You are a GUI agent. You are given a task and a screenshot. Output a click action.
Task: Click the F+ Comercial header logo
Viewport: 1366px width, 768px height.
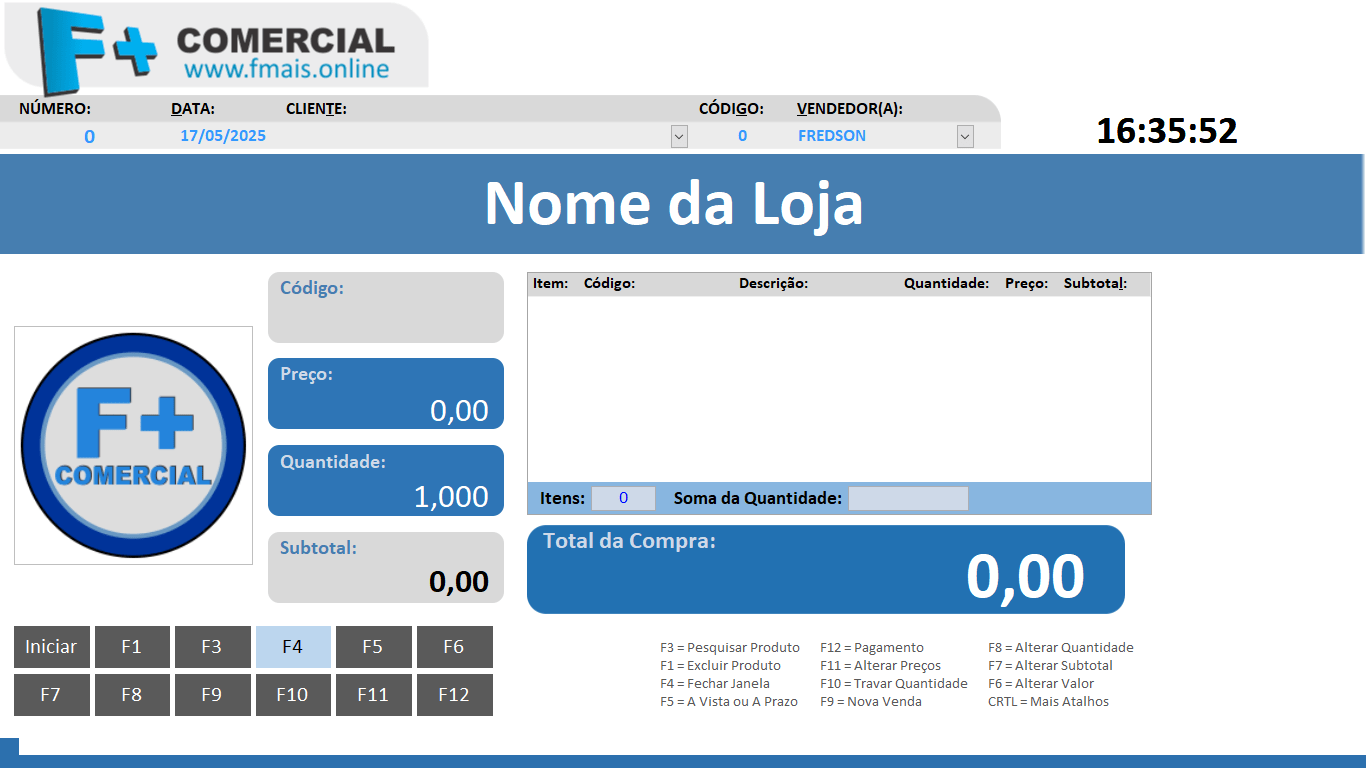coord(216,47)
